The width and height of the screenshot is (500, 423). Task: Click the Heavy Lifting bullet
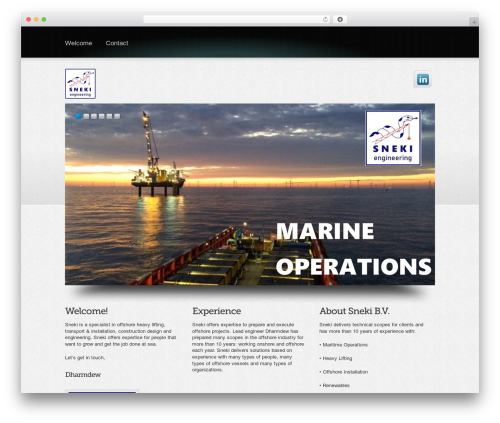[336, 358]
